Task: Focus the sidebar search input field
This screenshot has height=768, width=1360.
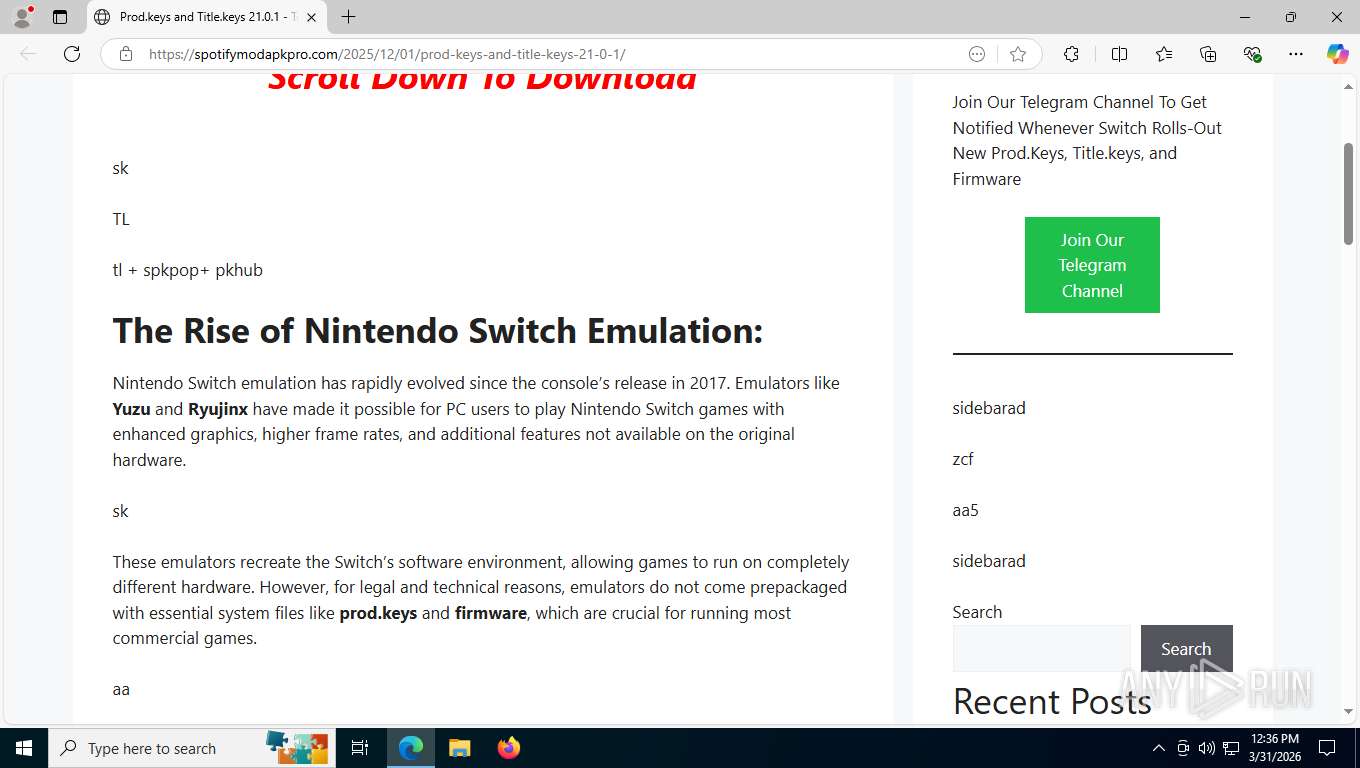Action: pyautogui.click(x=1041, y=649)
